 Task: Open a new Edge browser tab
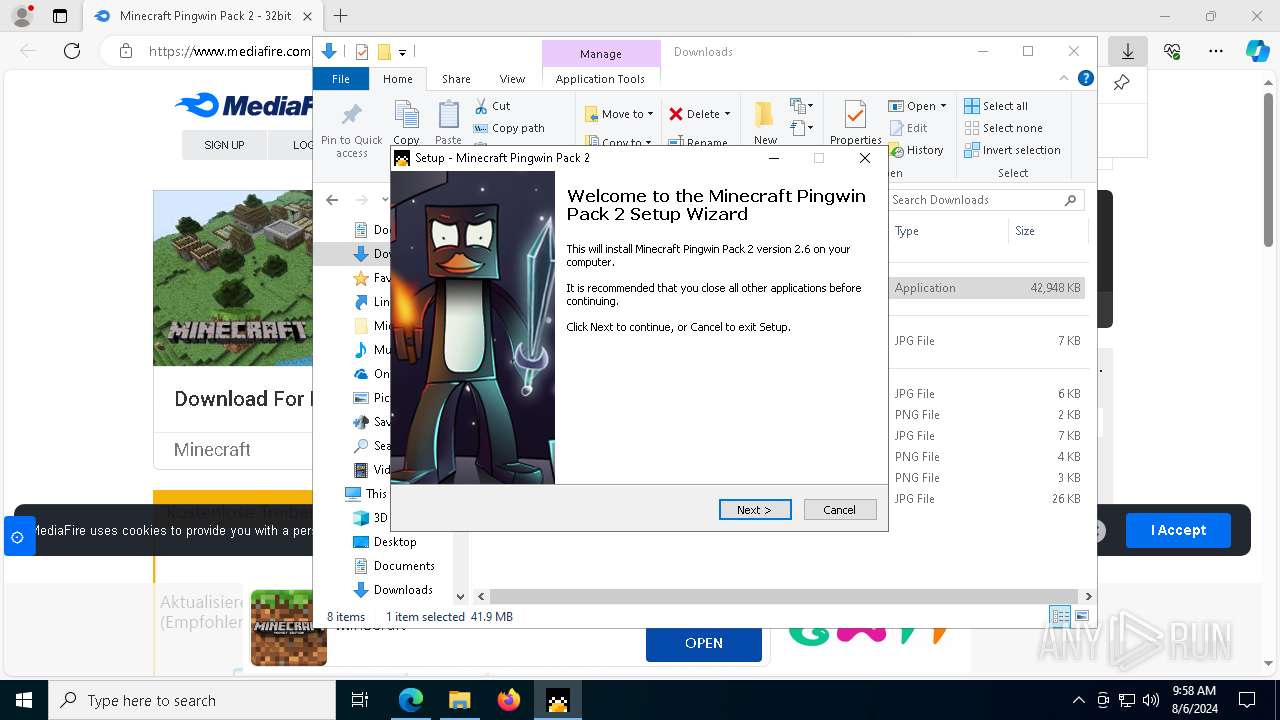click(x=341, y=16)
